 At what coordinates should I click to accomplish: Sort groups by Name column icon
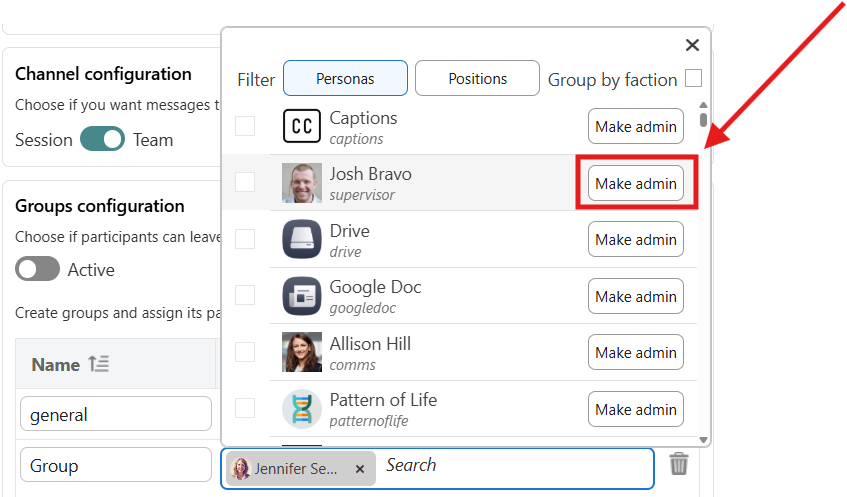click(98, 365)
